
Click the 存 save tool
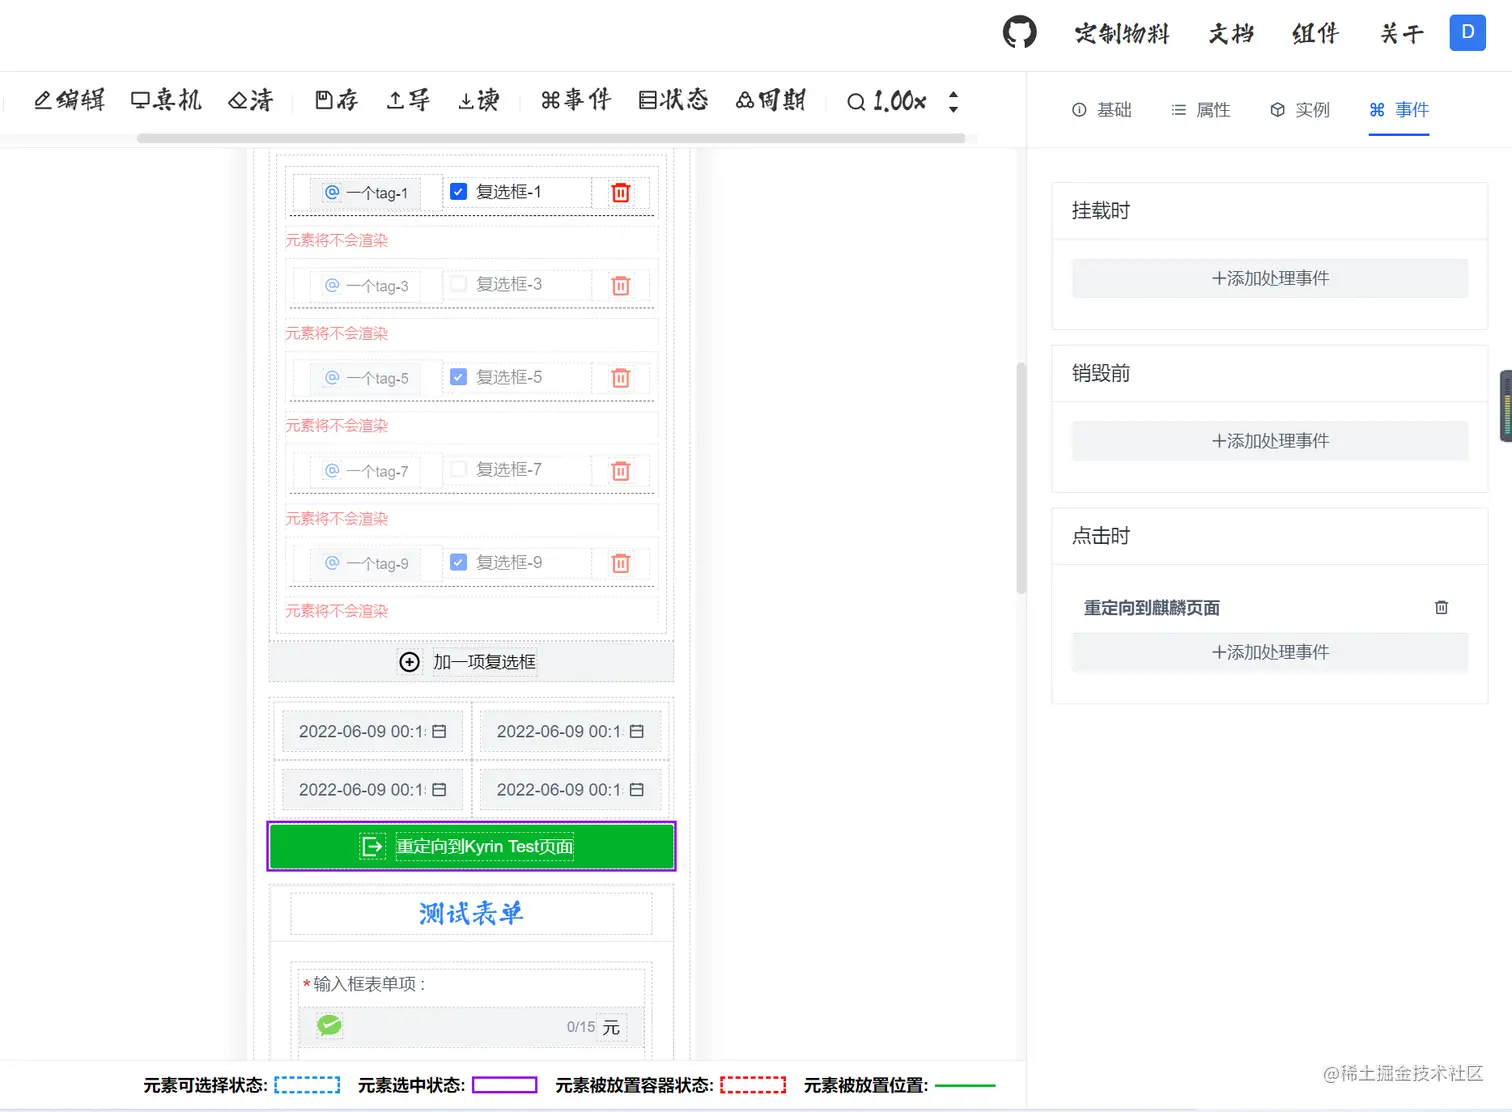[336, 100]
